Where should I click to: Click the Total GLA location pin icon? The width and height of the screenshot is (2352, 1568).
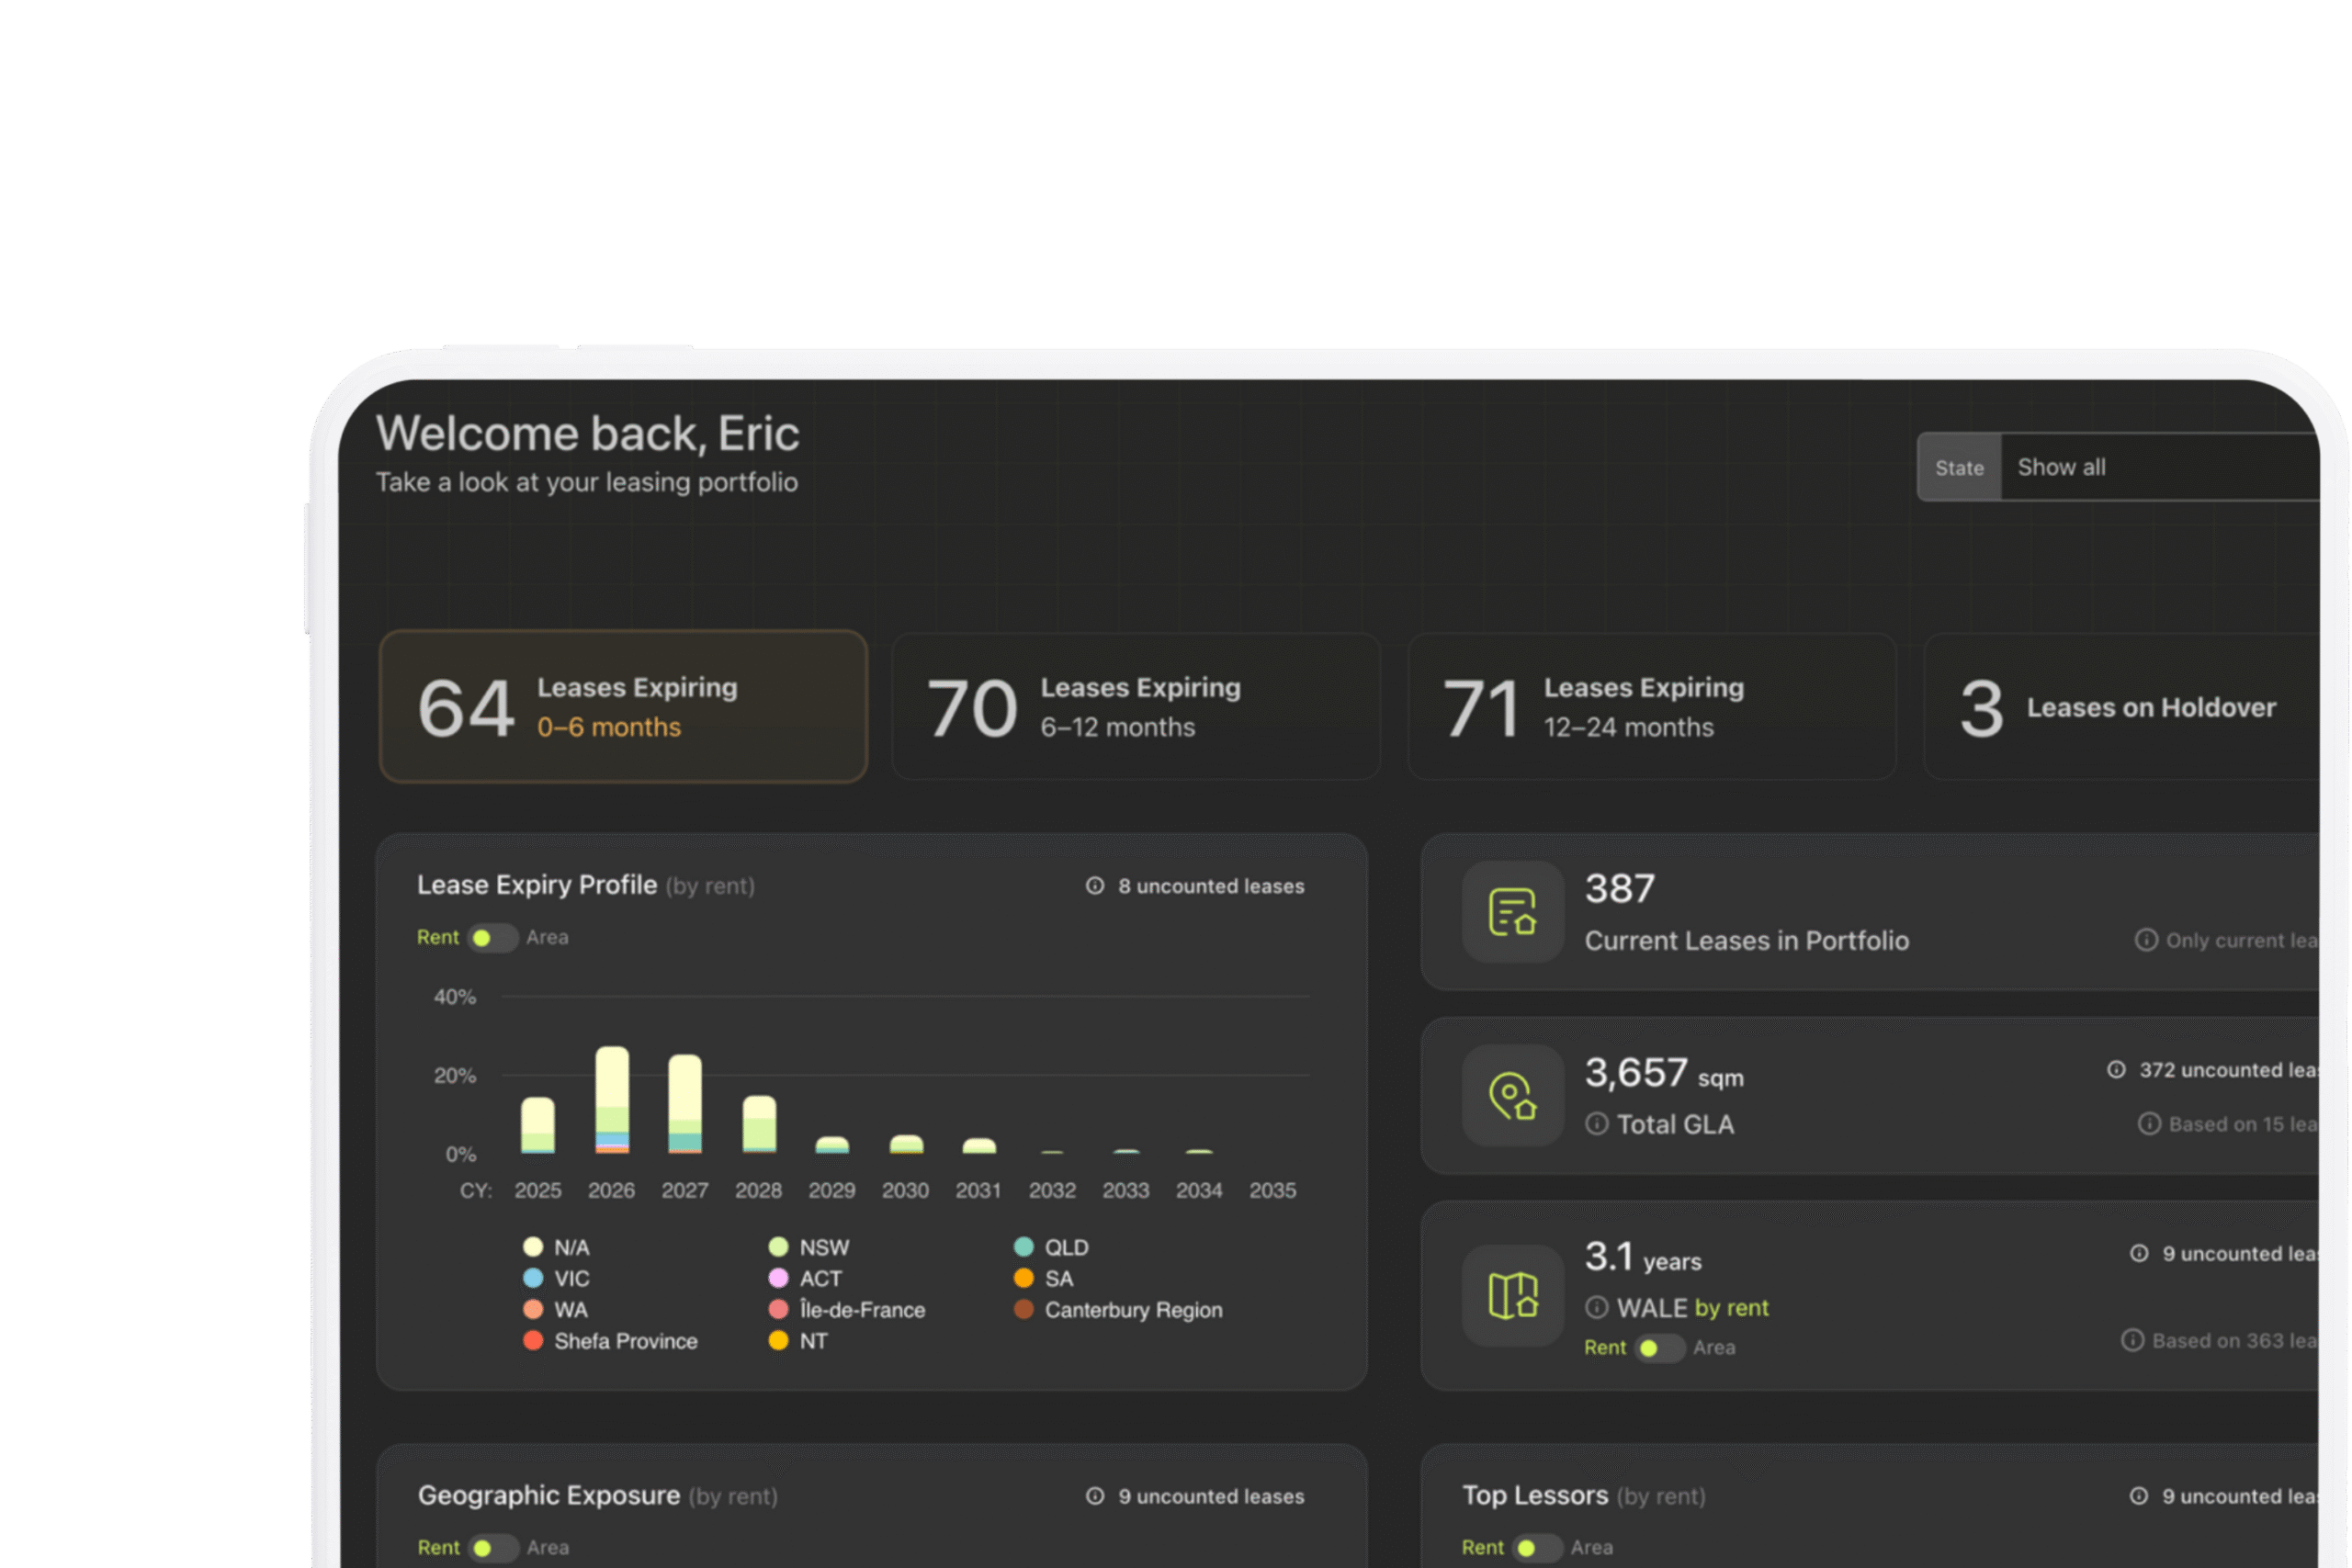coord(1512,1096)
